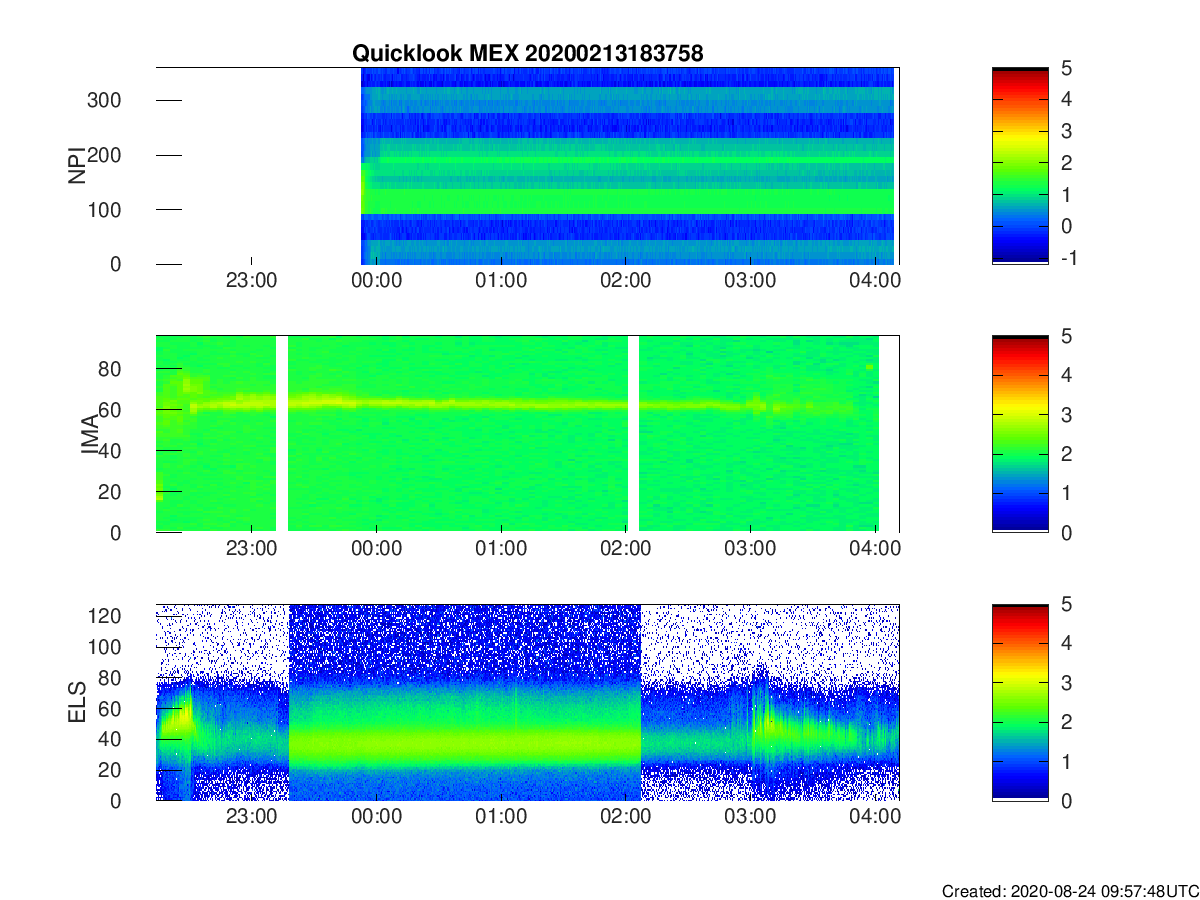Click the NPI spectrogram plot area

[528, 166]
